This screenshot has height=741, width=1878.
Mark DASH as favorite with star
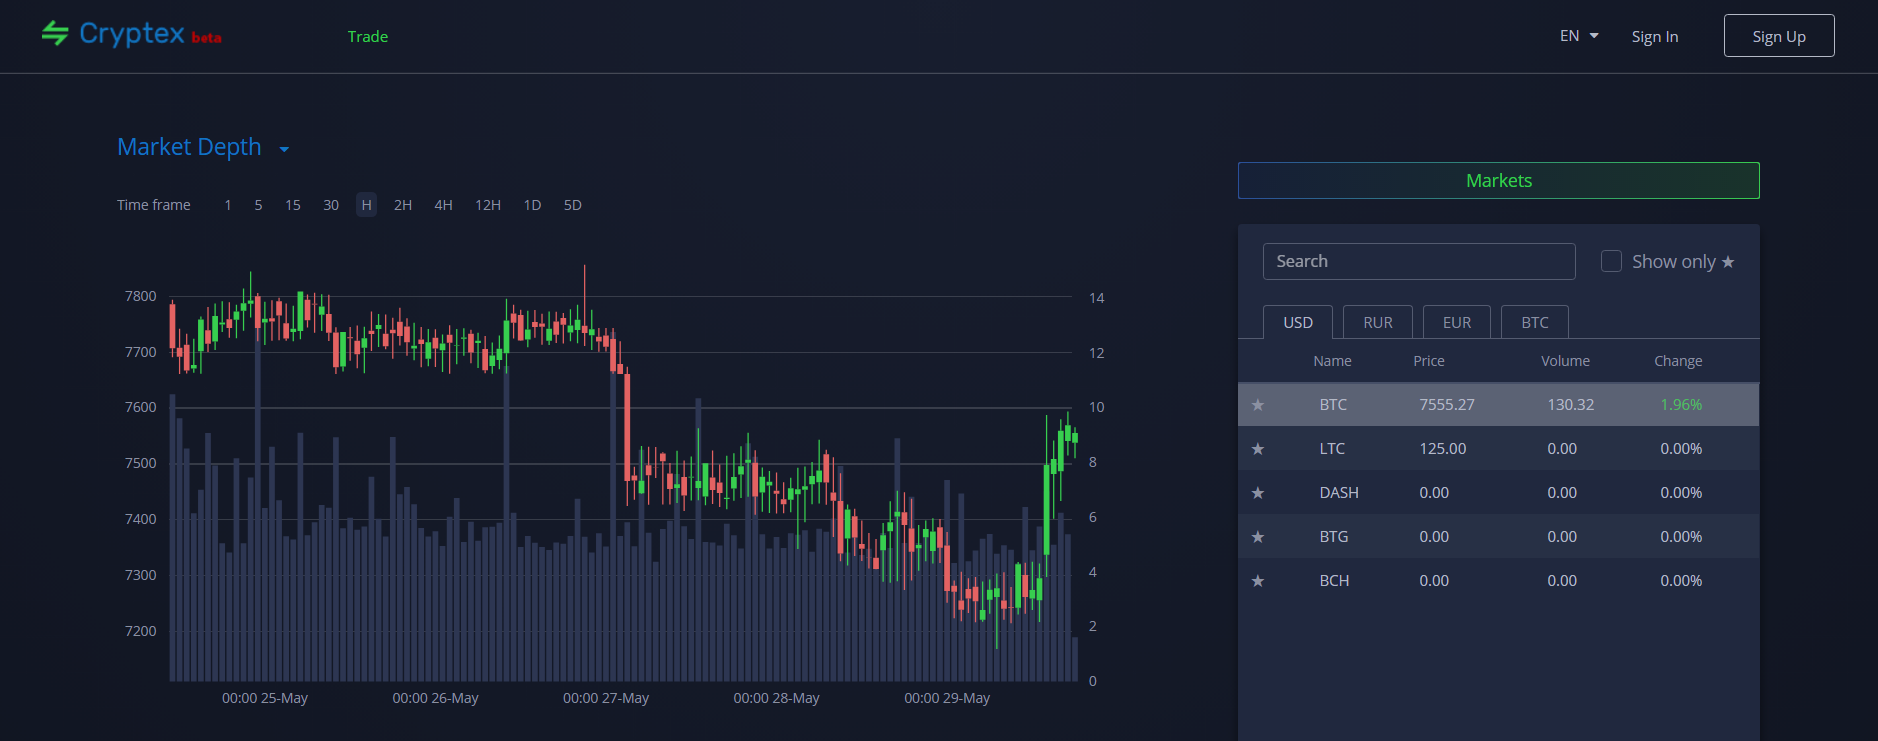1258,493
